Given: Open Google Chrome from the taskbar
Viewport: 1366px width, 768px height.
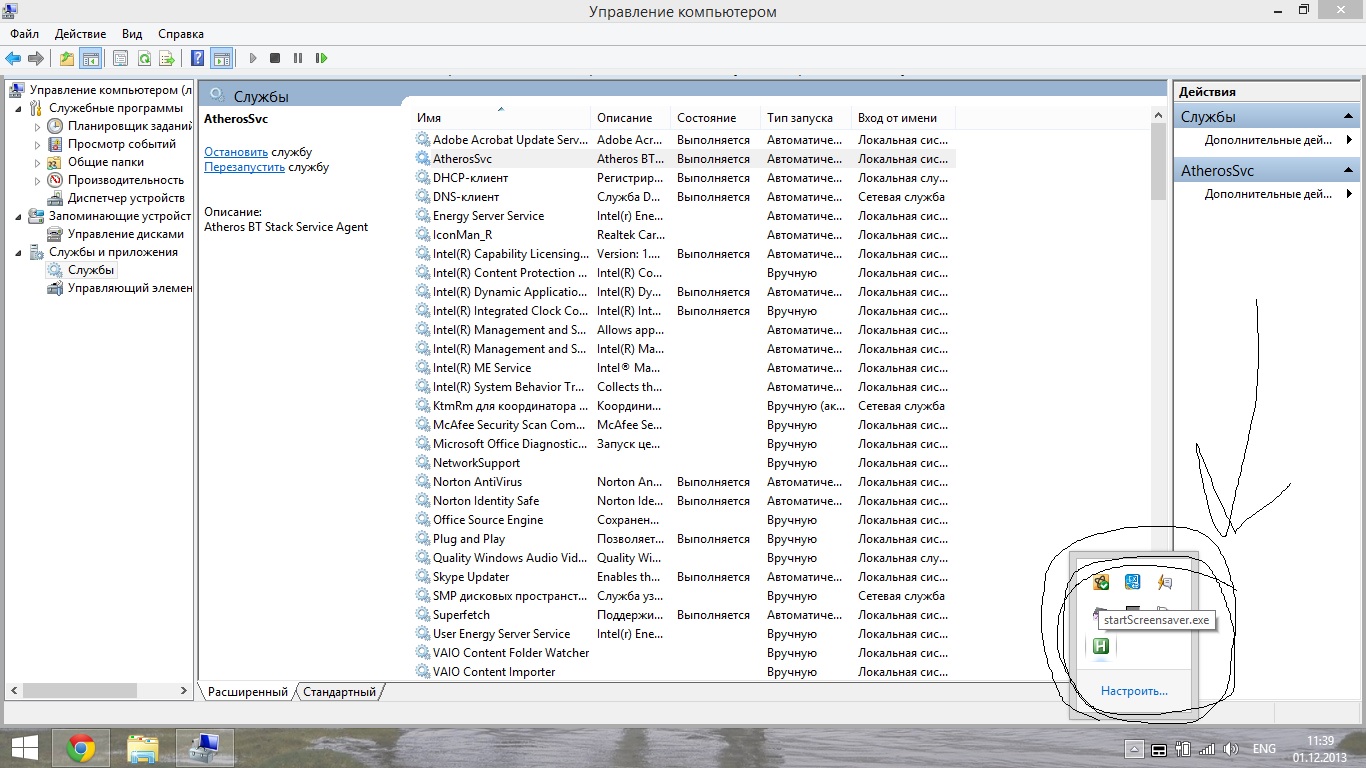Looking at the screenshot, I should pos(81,748).
